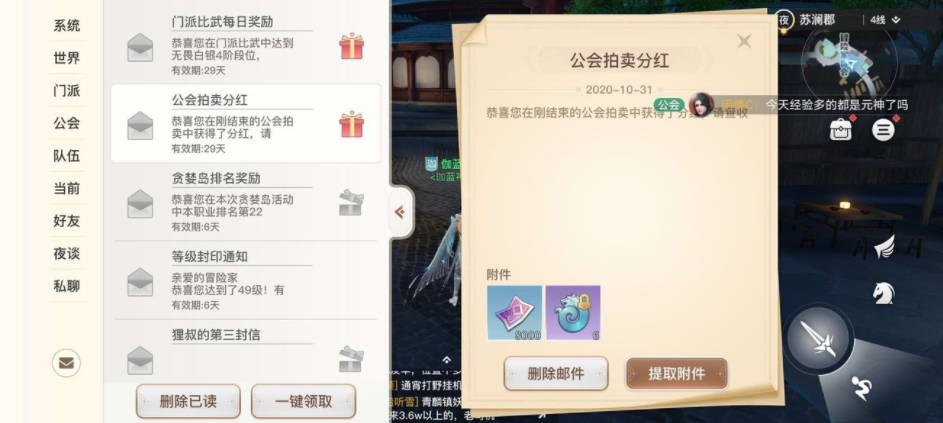Tap the running sprint icon
Image resolution: width=943 pixels, height=423 pixels.
[x=861, y=387]
